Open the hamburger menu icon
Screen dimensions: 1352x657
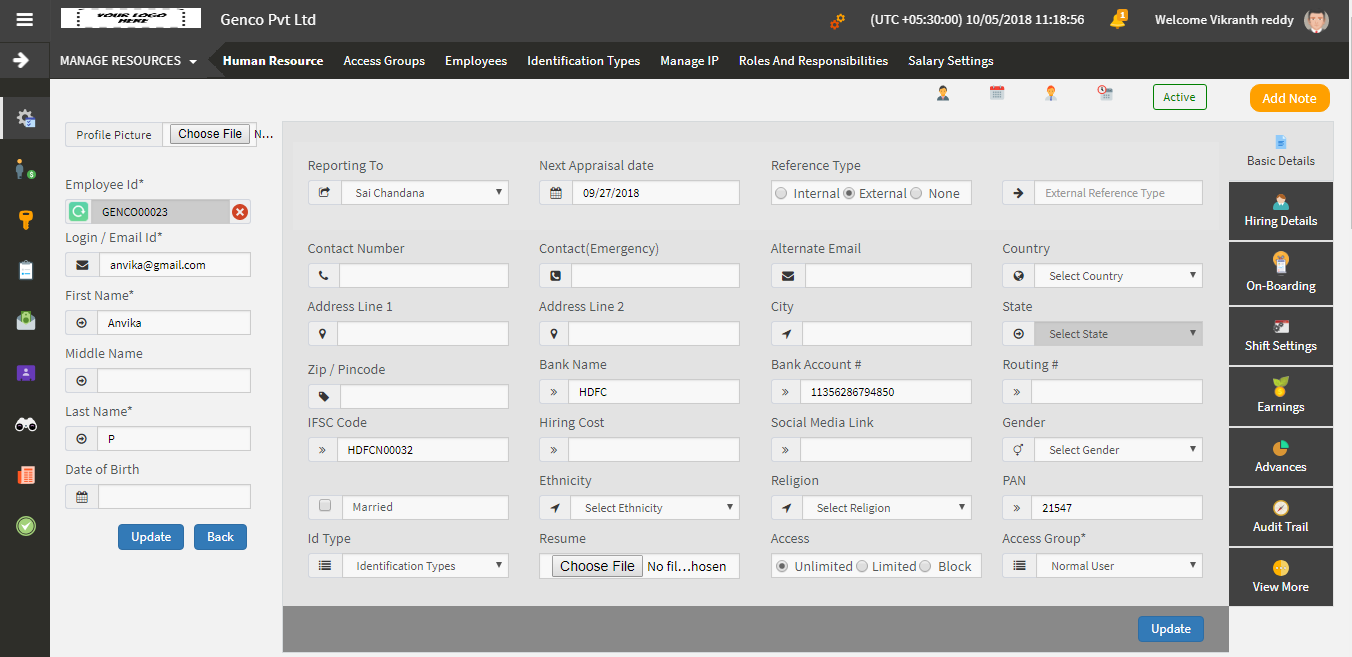(x=25, y=19)
